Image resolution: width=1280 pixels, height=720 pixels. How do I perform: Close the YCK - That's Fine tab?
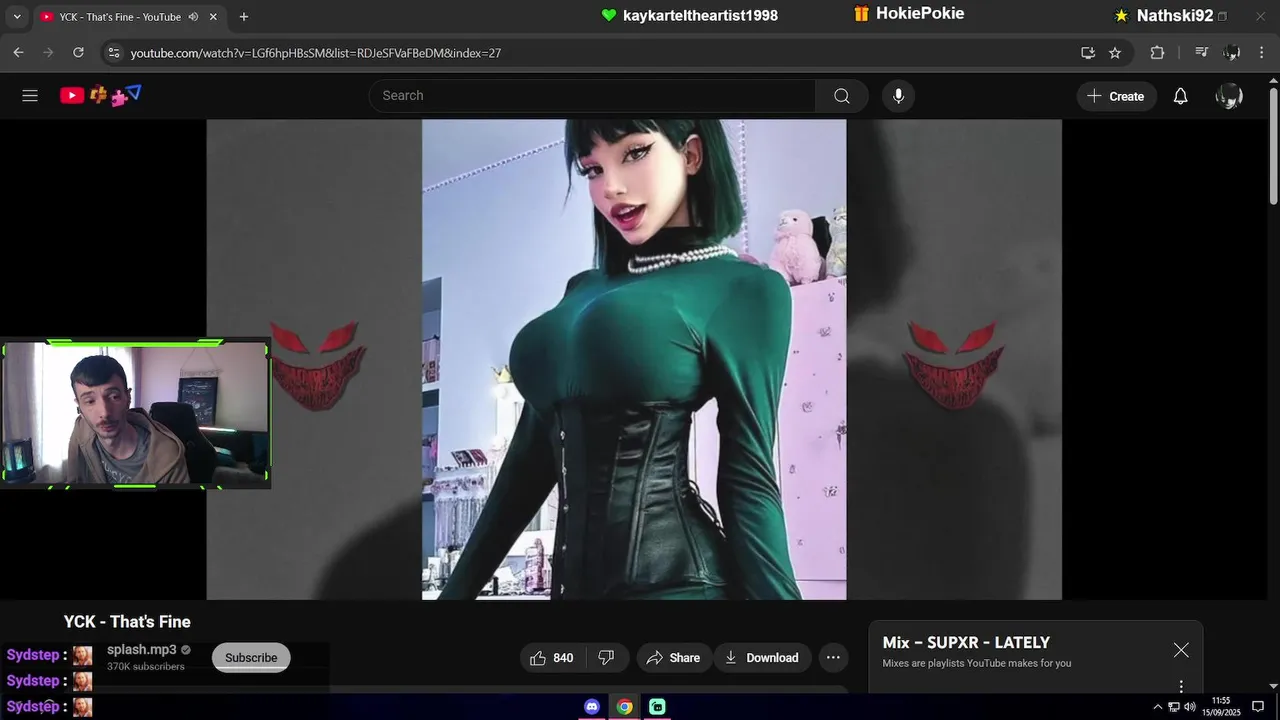[213, 17]
